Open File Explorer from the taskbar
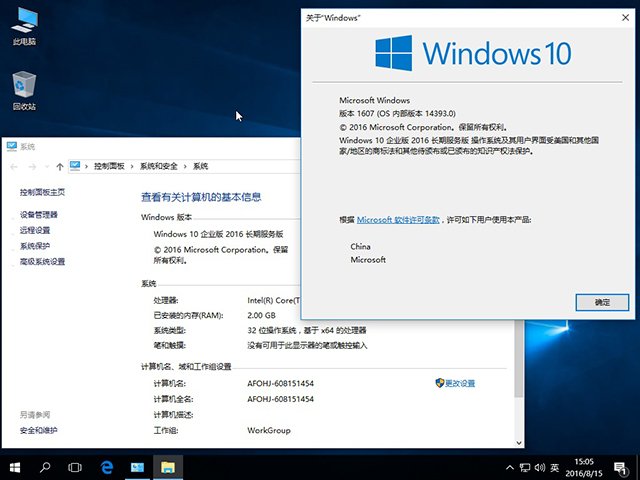Image resolution: width=640 pixels, height=480 pixels. point(168,467)
